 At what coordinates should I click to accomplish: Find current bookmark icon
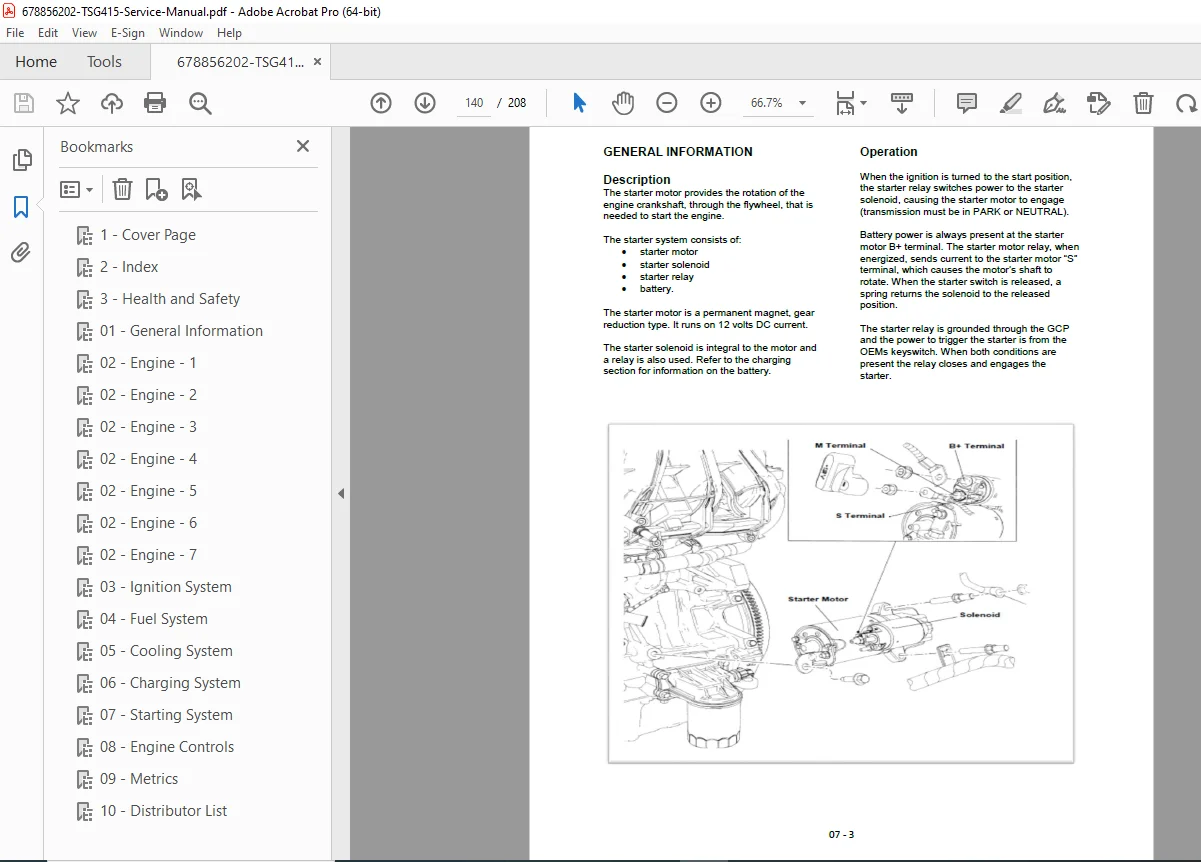click(x=192, y=189)
